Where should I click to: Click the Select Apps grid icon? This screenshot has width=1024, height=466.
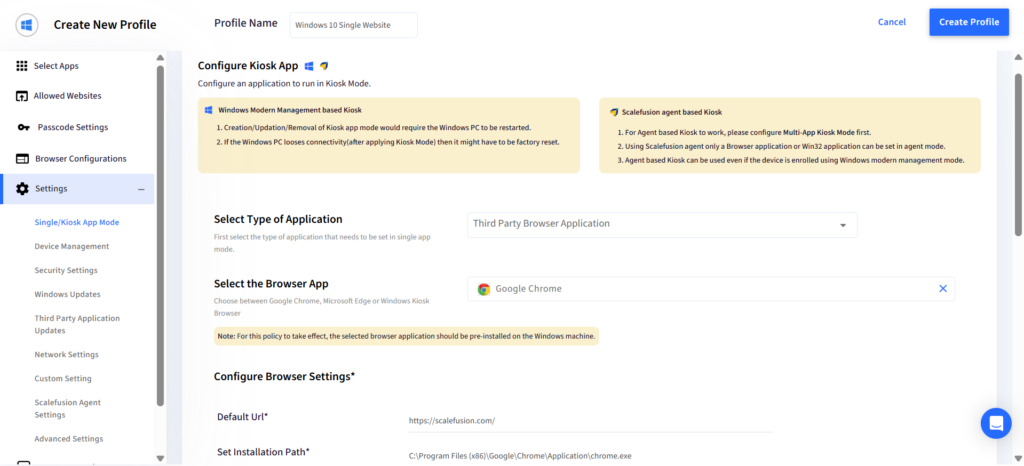tap(22, 66)
